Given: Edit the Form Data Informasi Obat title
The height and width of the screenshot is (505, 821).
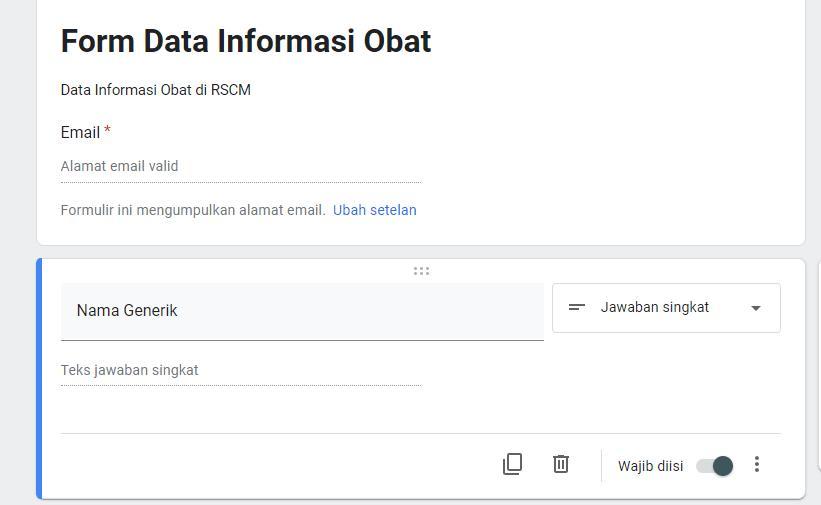Looking at the screenshot, I should [246, 41].
